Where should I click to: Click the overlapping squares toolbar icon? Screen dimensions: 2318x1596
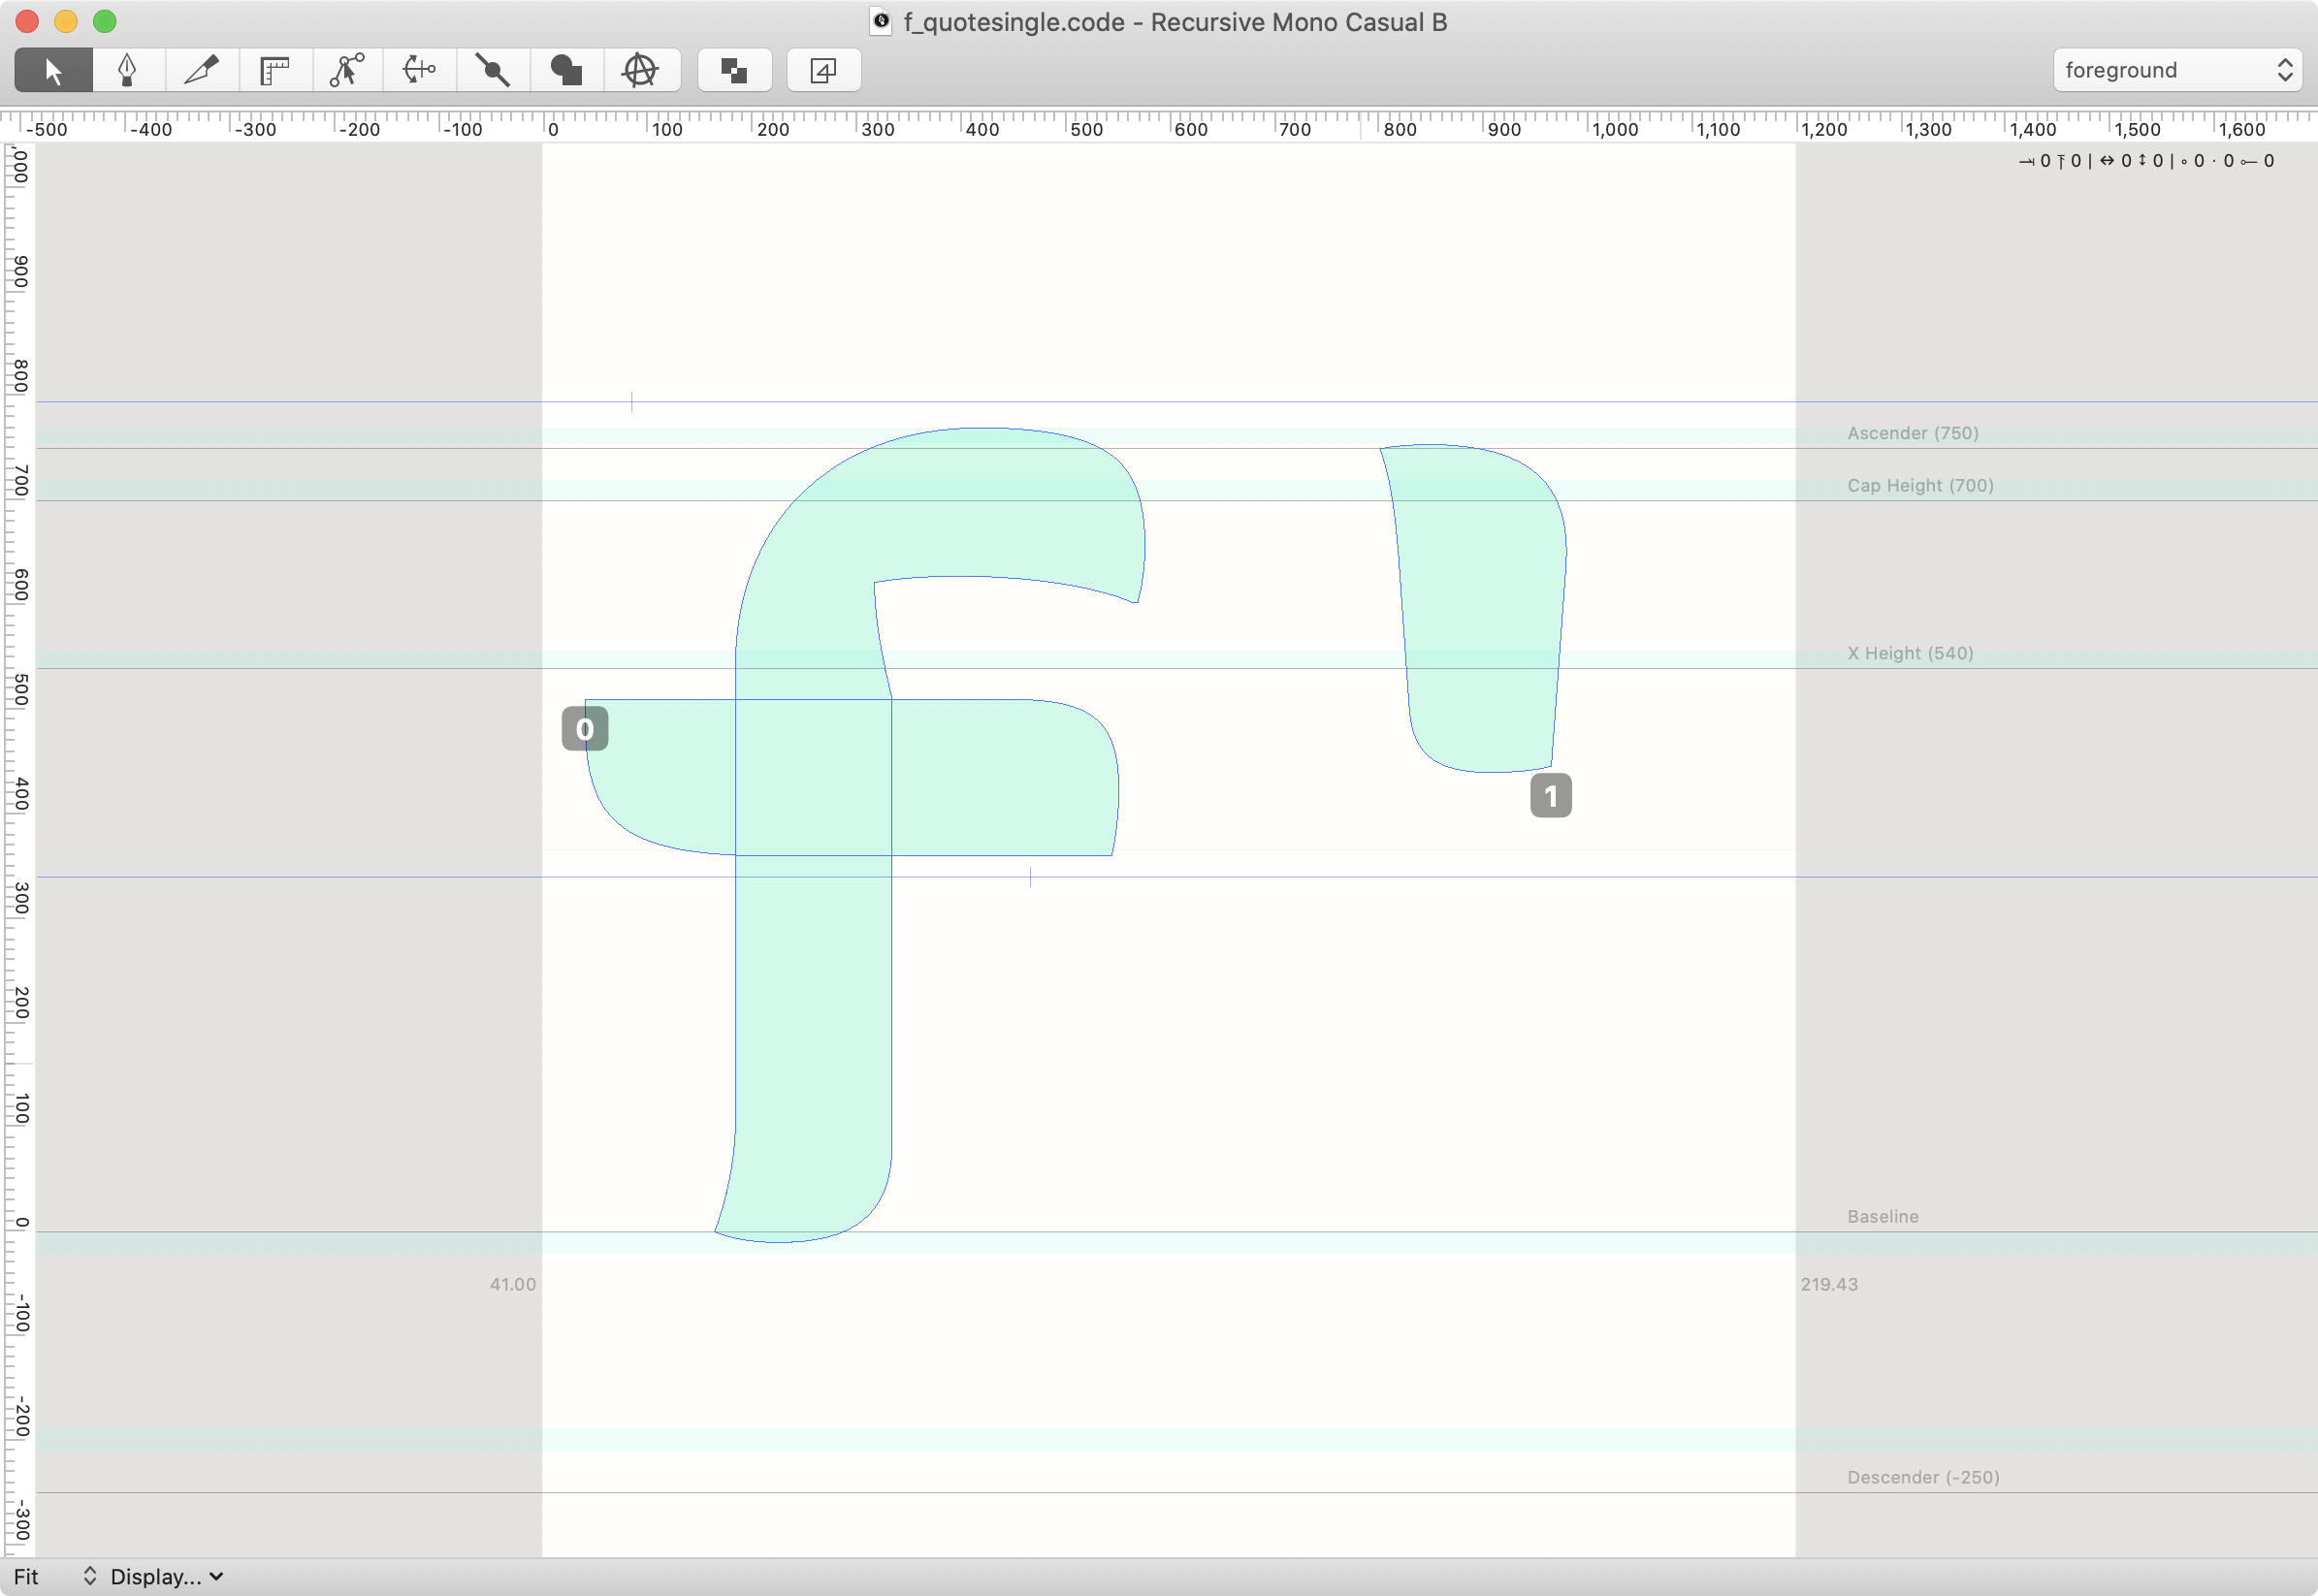coord(733,70)
